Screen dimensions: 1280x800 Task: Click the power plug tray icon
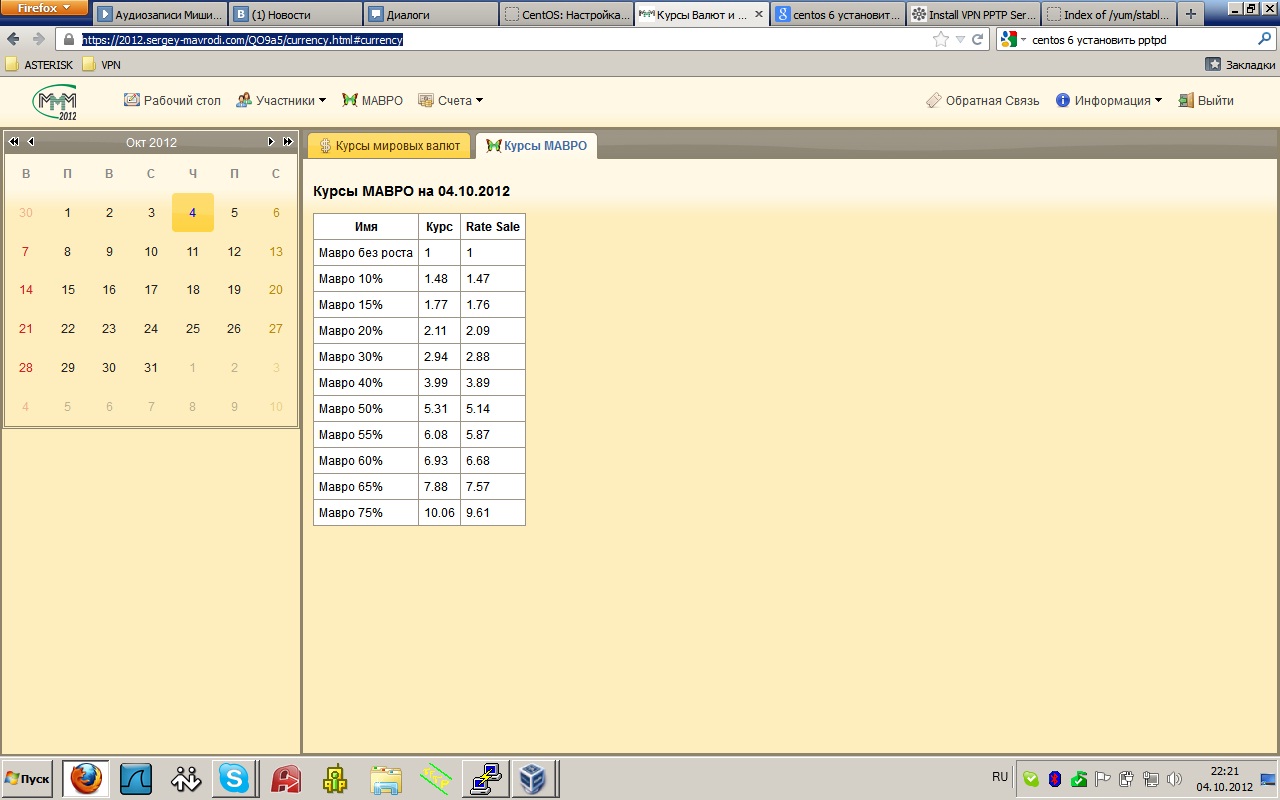1127,779
